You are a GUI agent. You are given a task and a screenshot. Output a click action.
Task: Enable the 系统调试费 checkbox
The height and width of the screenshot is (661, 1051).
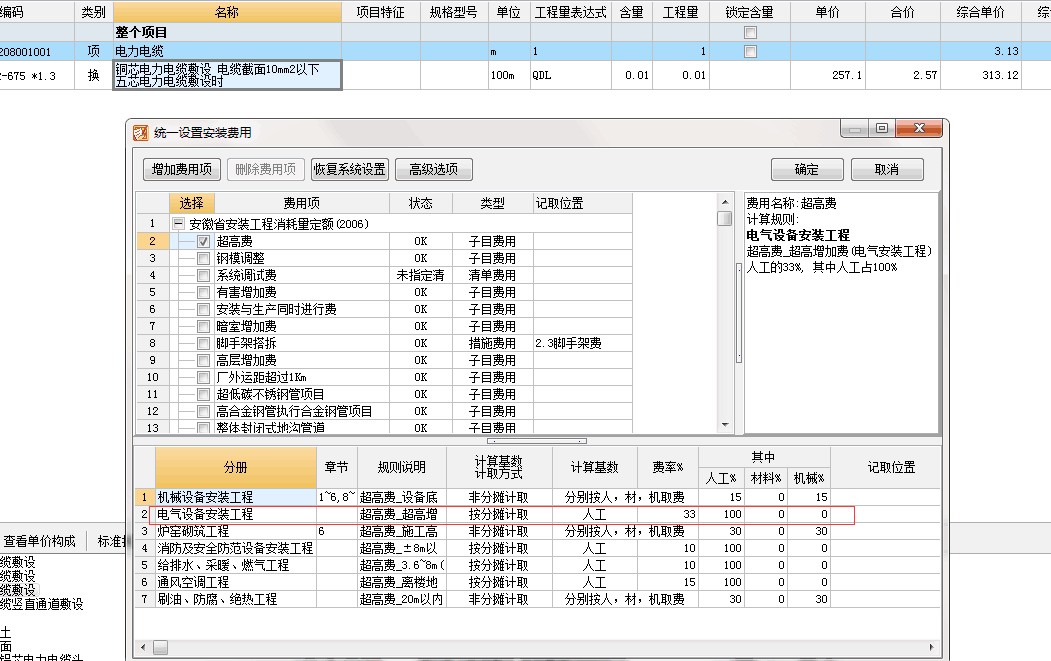[204, 276]
